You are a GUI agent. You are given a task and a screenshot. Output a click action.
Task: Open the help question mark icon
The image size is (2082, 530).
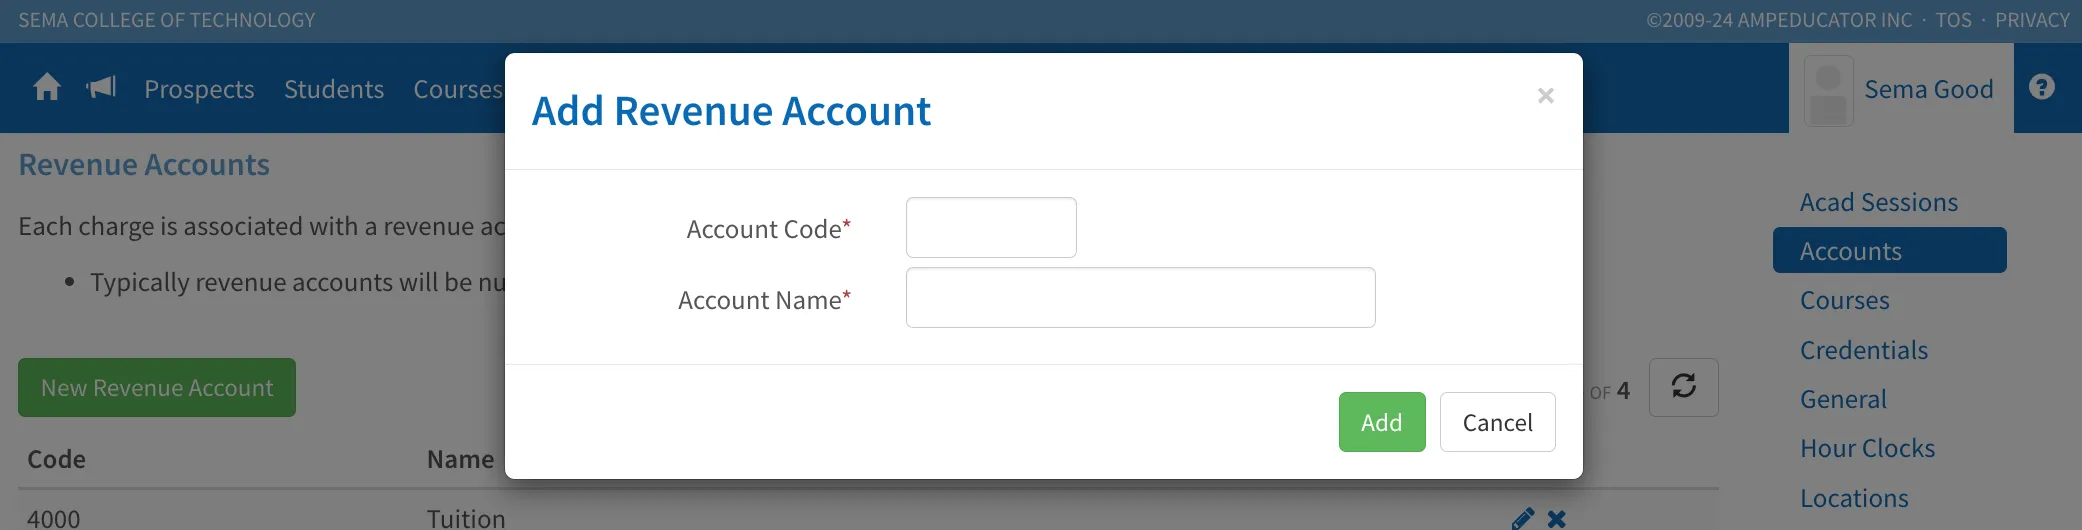click(2042, 88)
